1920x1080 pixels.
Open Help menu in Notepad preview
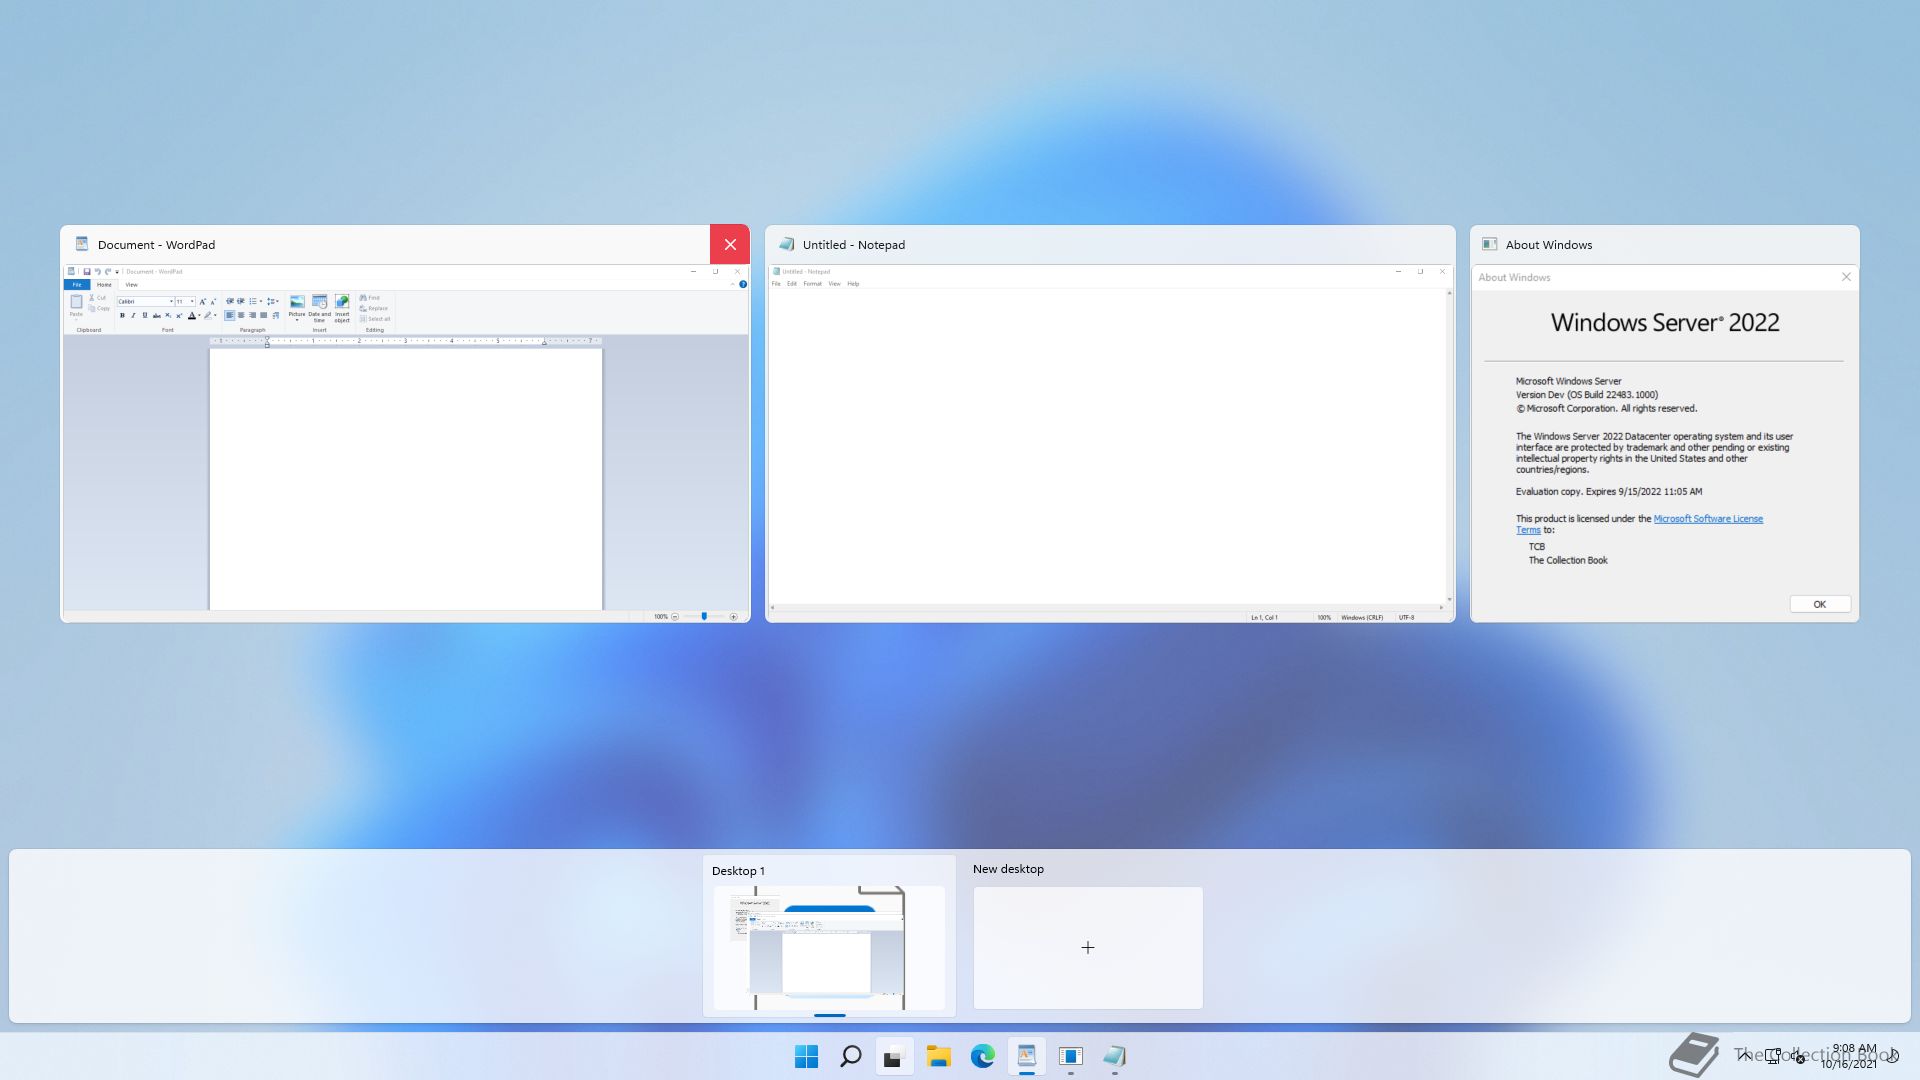[x=853, y=284]
